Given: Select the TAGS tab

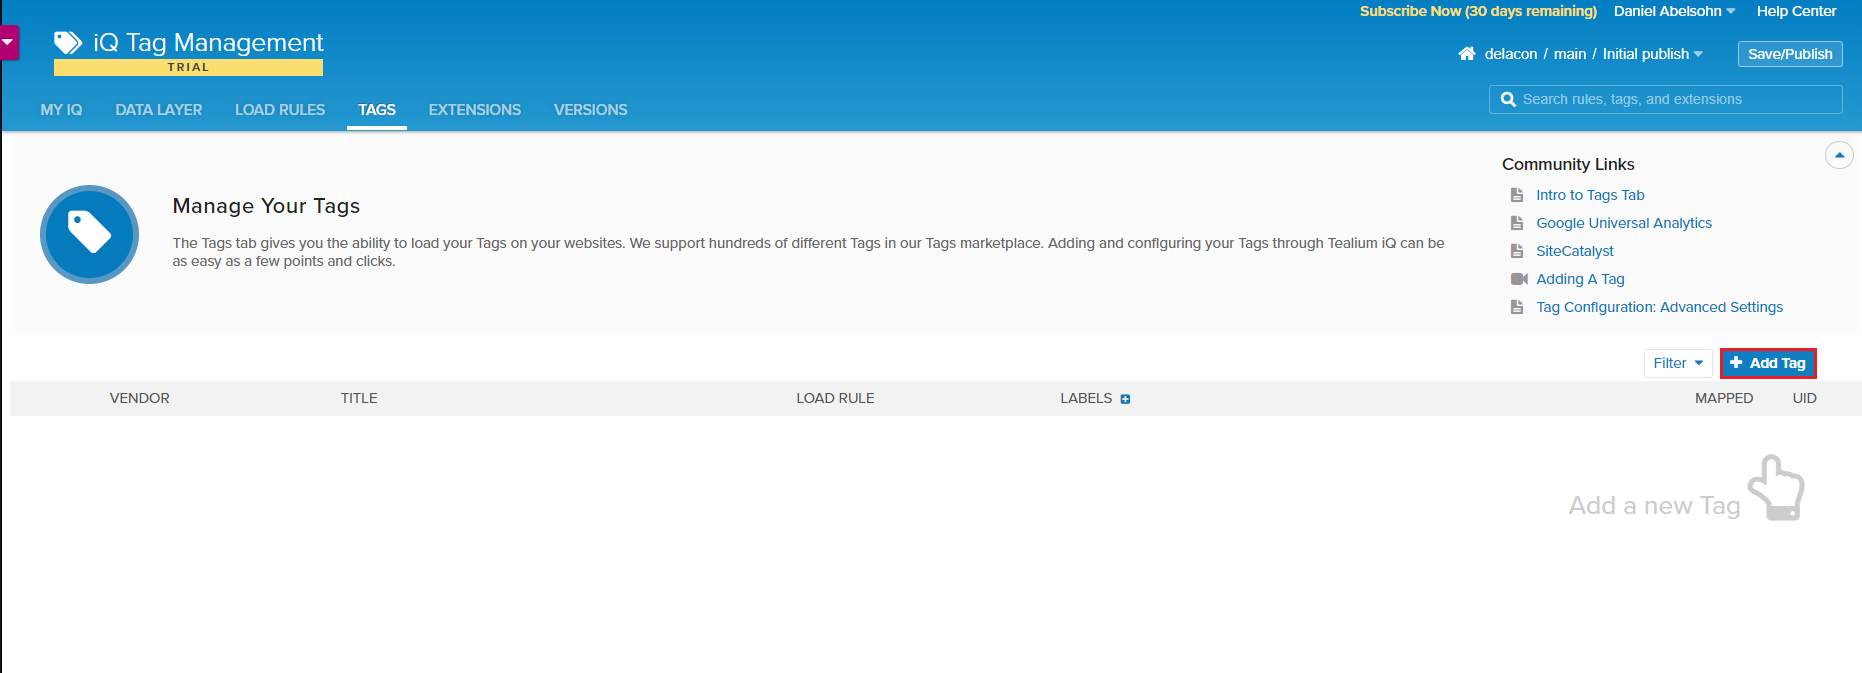Looking at the screenshot, I should click(377, 110).
